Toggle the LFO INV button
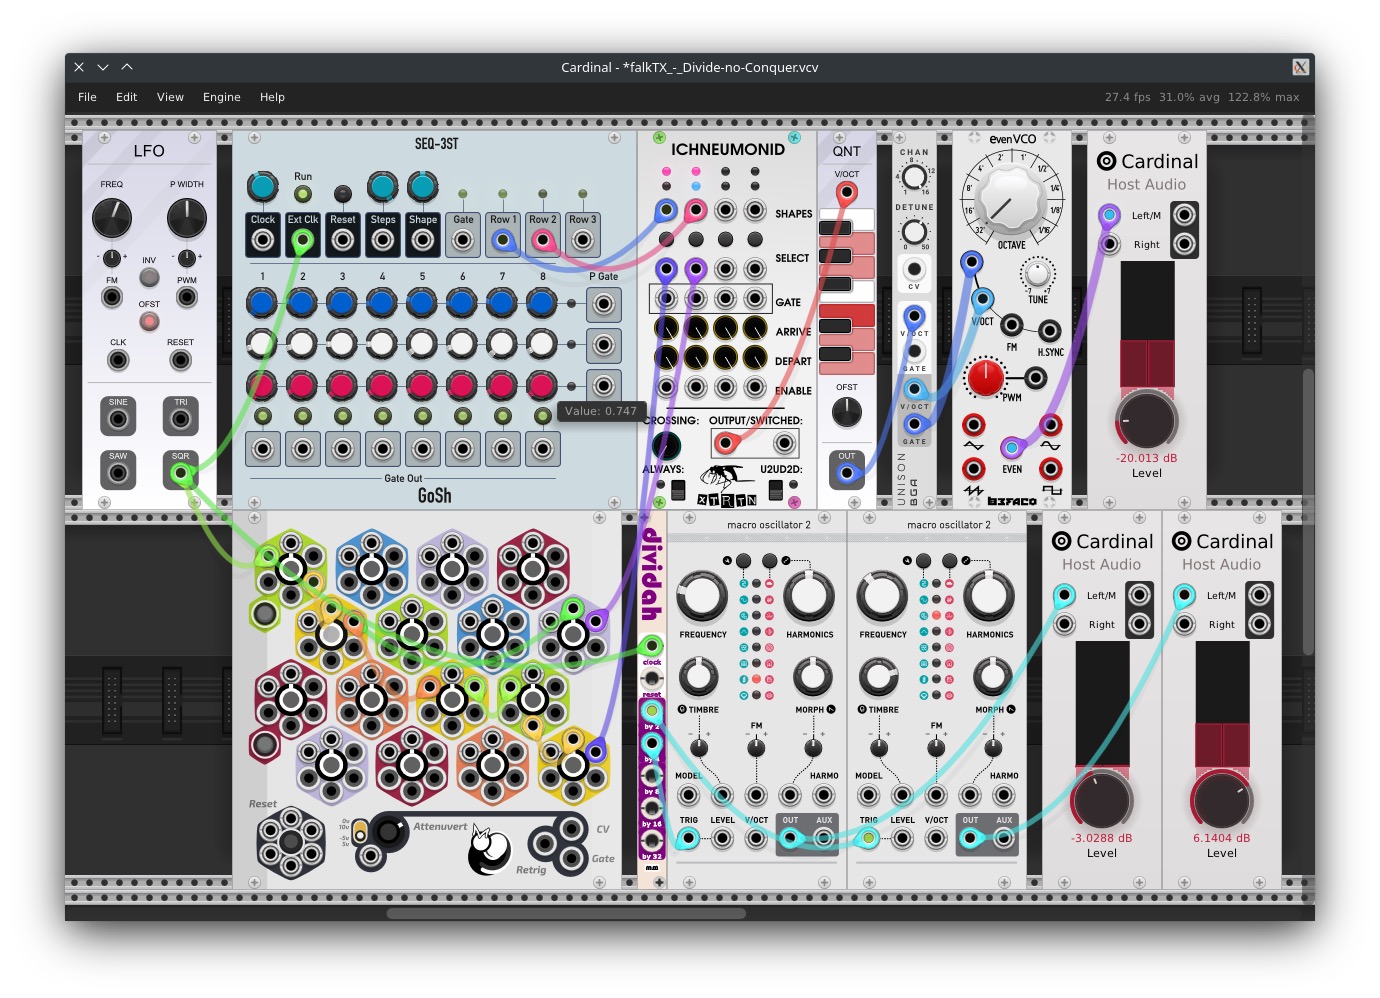This screenshot has height=998, width=1380. coord(149,277)
